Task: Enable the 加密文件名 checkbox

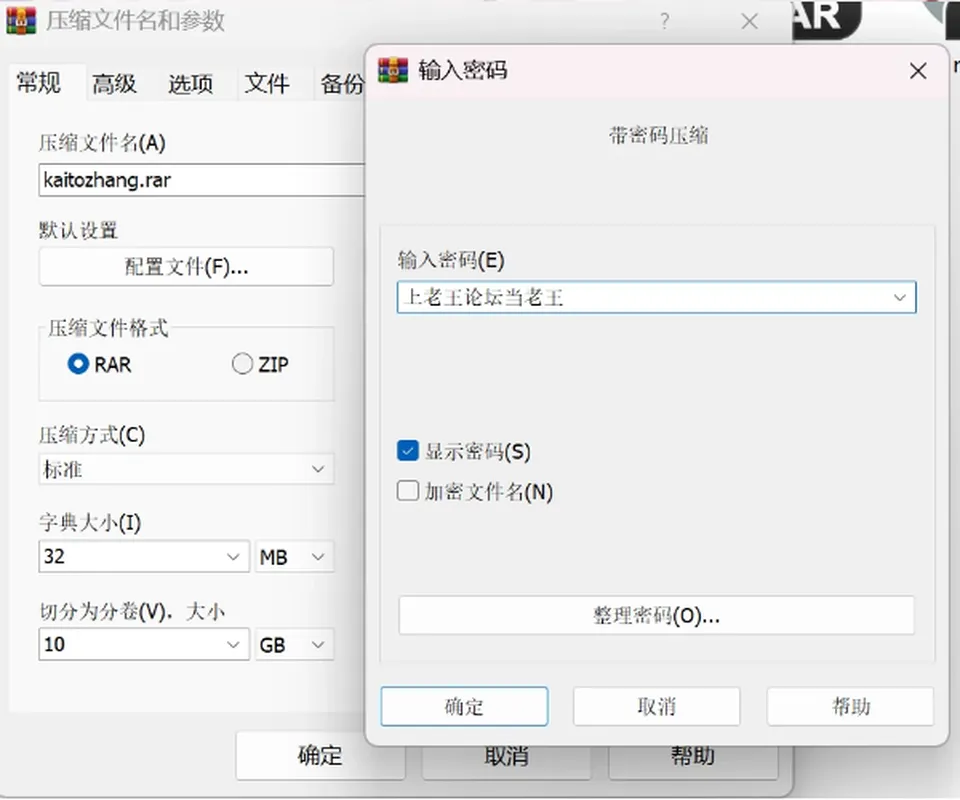Action: [408, 491]
